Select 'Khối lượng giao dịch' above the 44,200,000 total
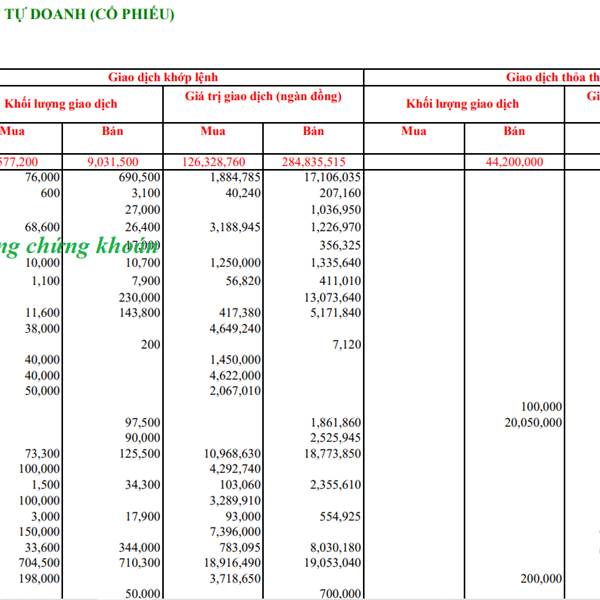Viewport: 600px width, 600px height. pos(462,104)
